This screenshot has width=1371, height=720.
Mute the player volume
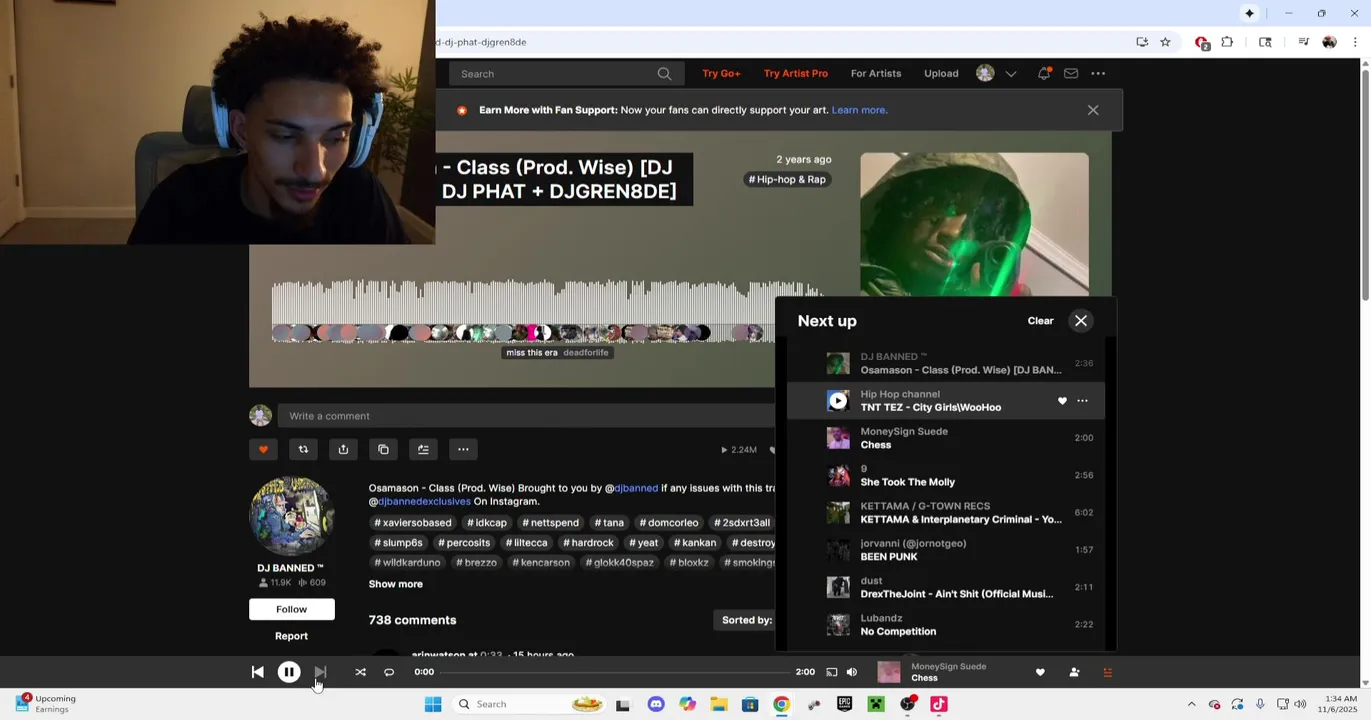[852, 672]
